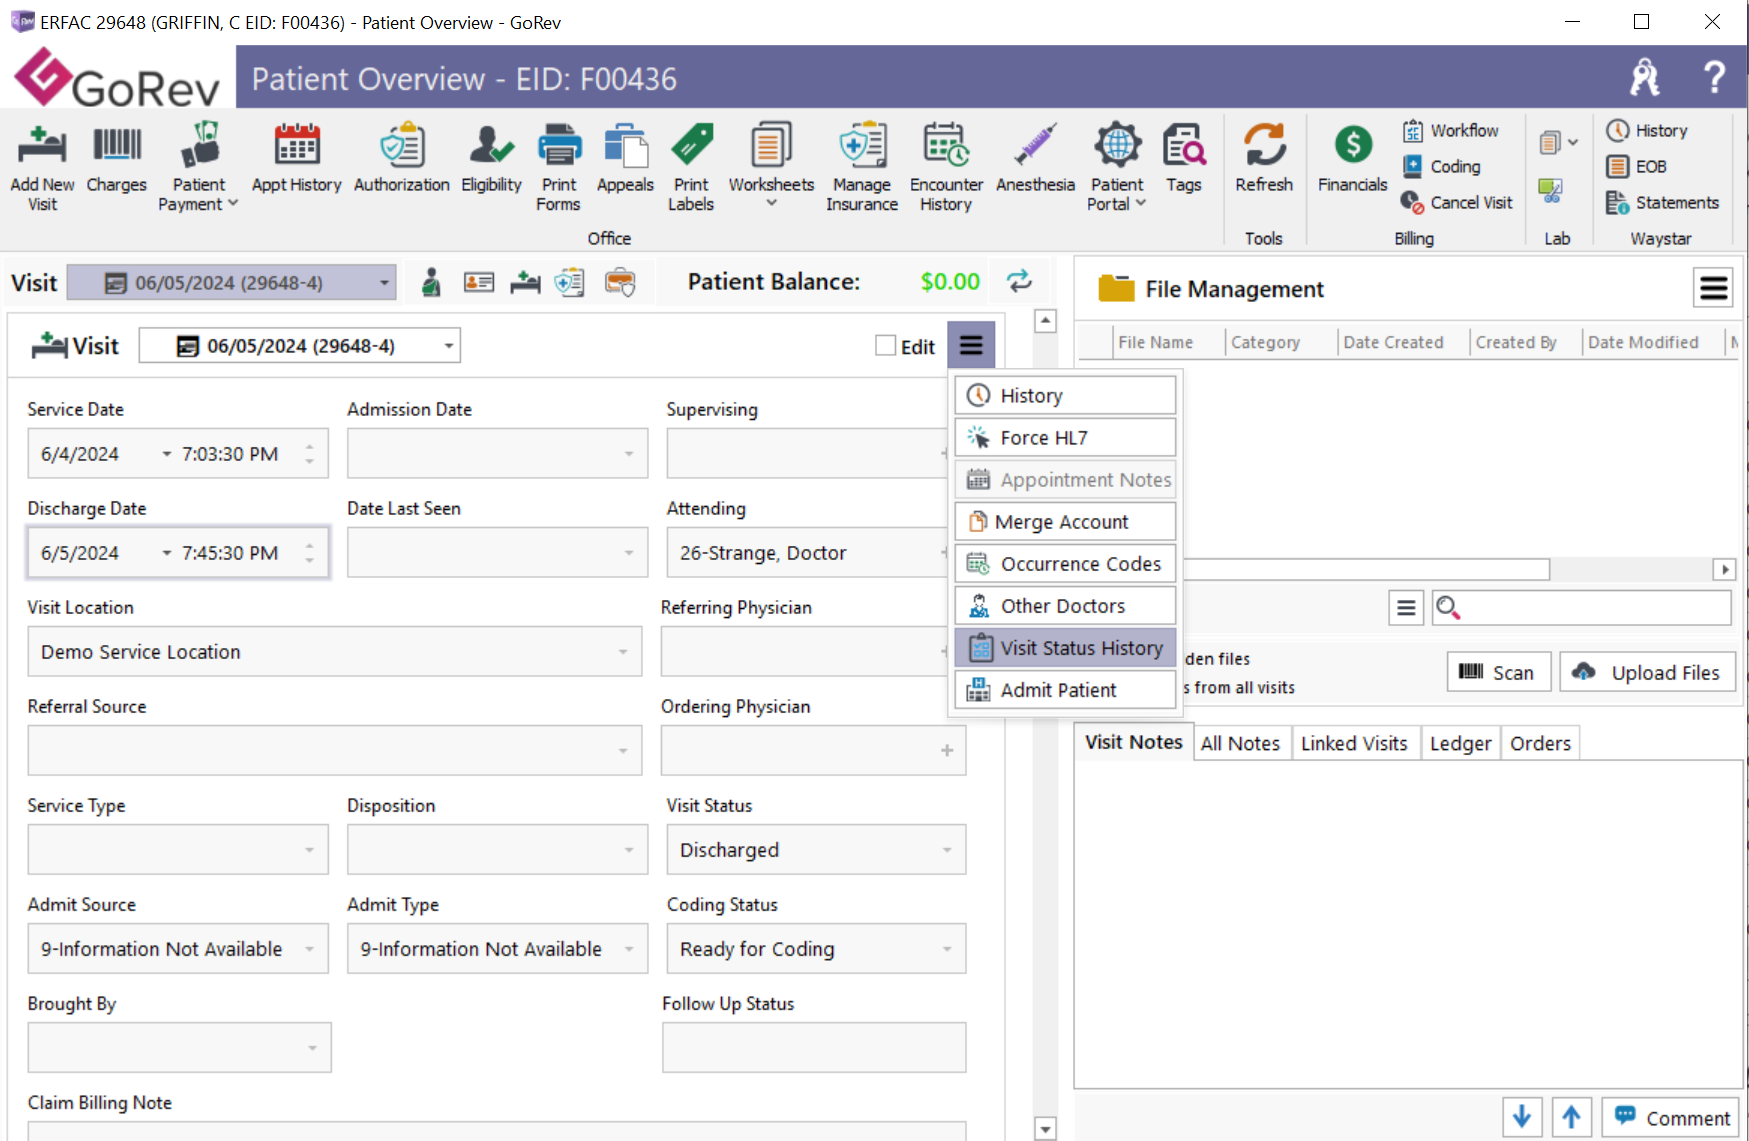This screenshot has height=1141, width=1749.
Task: Open Workflow in Billing group
Action: coord(1450,130)
